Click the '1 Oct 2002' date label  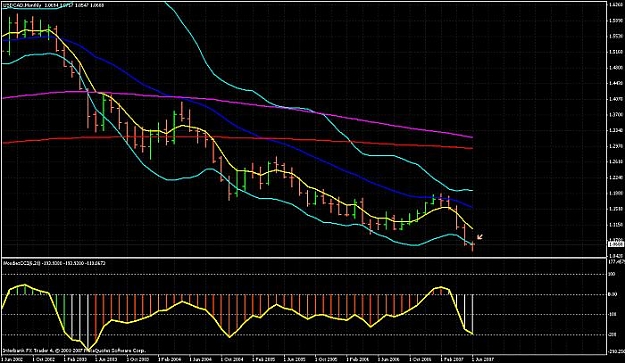[x=43, y=359]
